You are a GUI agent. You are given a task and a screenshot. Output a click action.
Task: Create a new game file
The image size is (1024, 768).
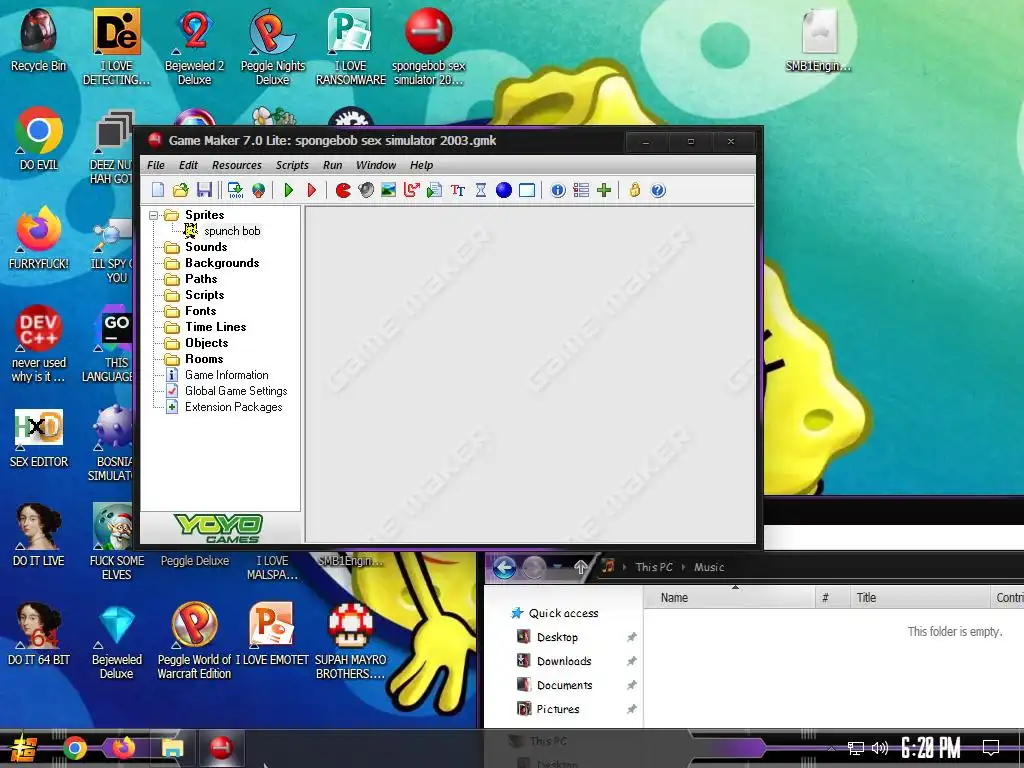158,190
